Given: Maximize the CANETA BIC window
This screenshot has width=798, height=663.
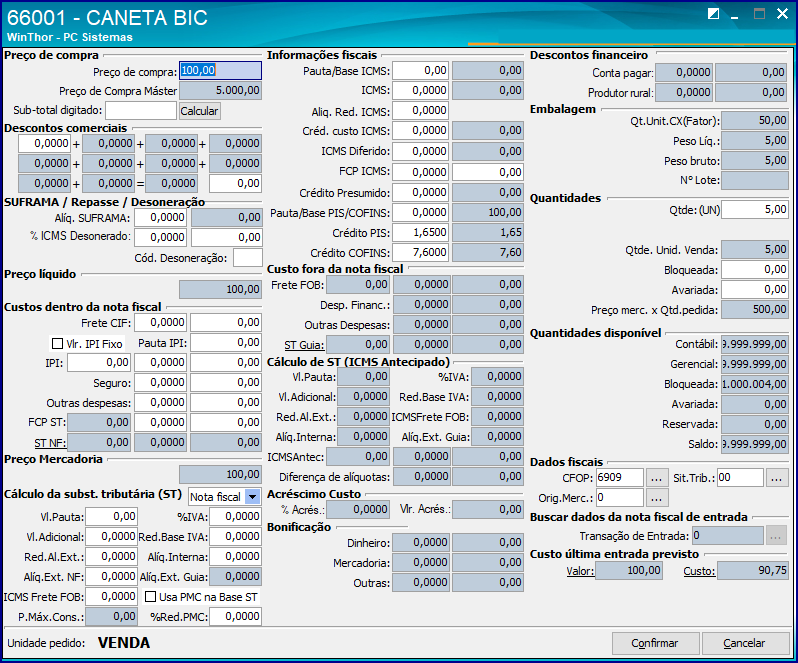Looking at the screenshot, I should [759, 14].
